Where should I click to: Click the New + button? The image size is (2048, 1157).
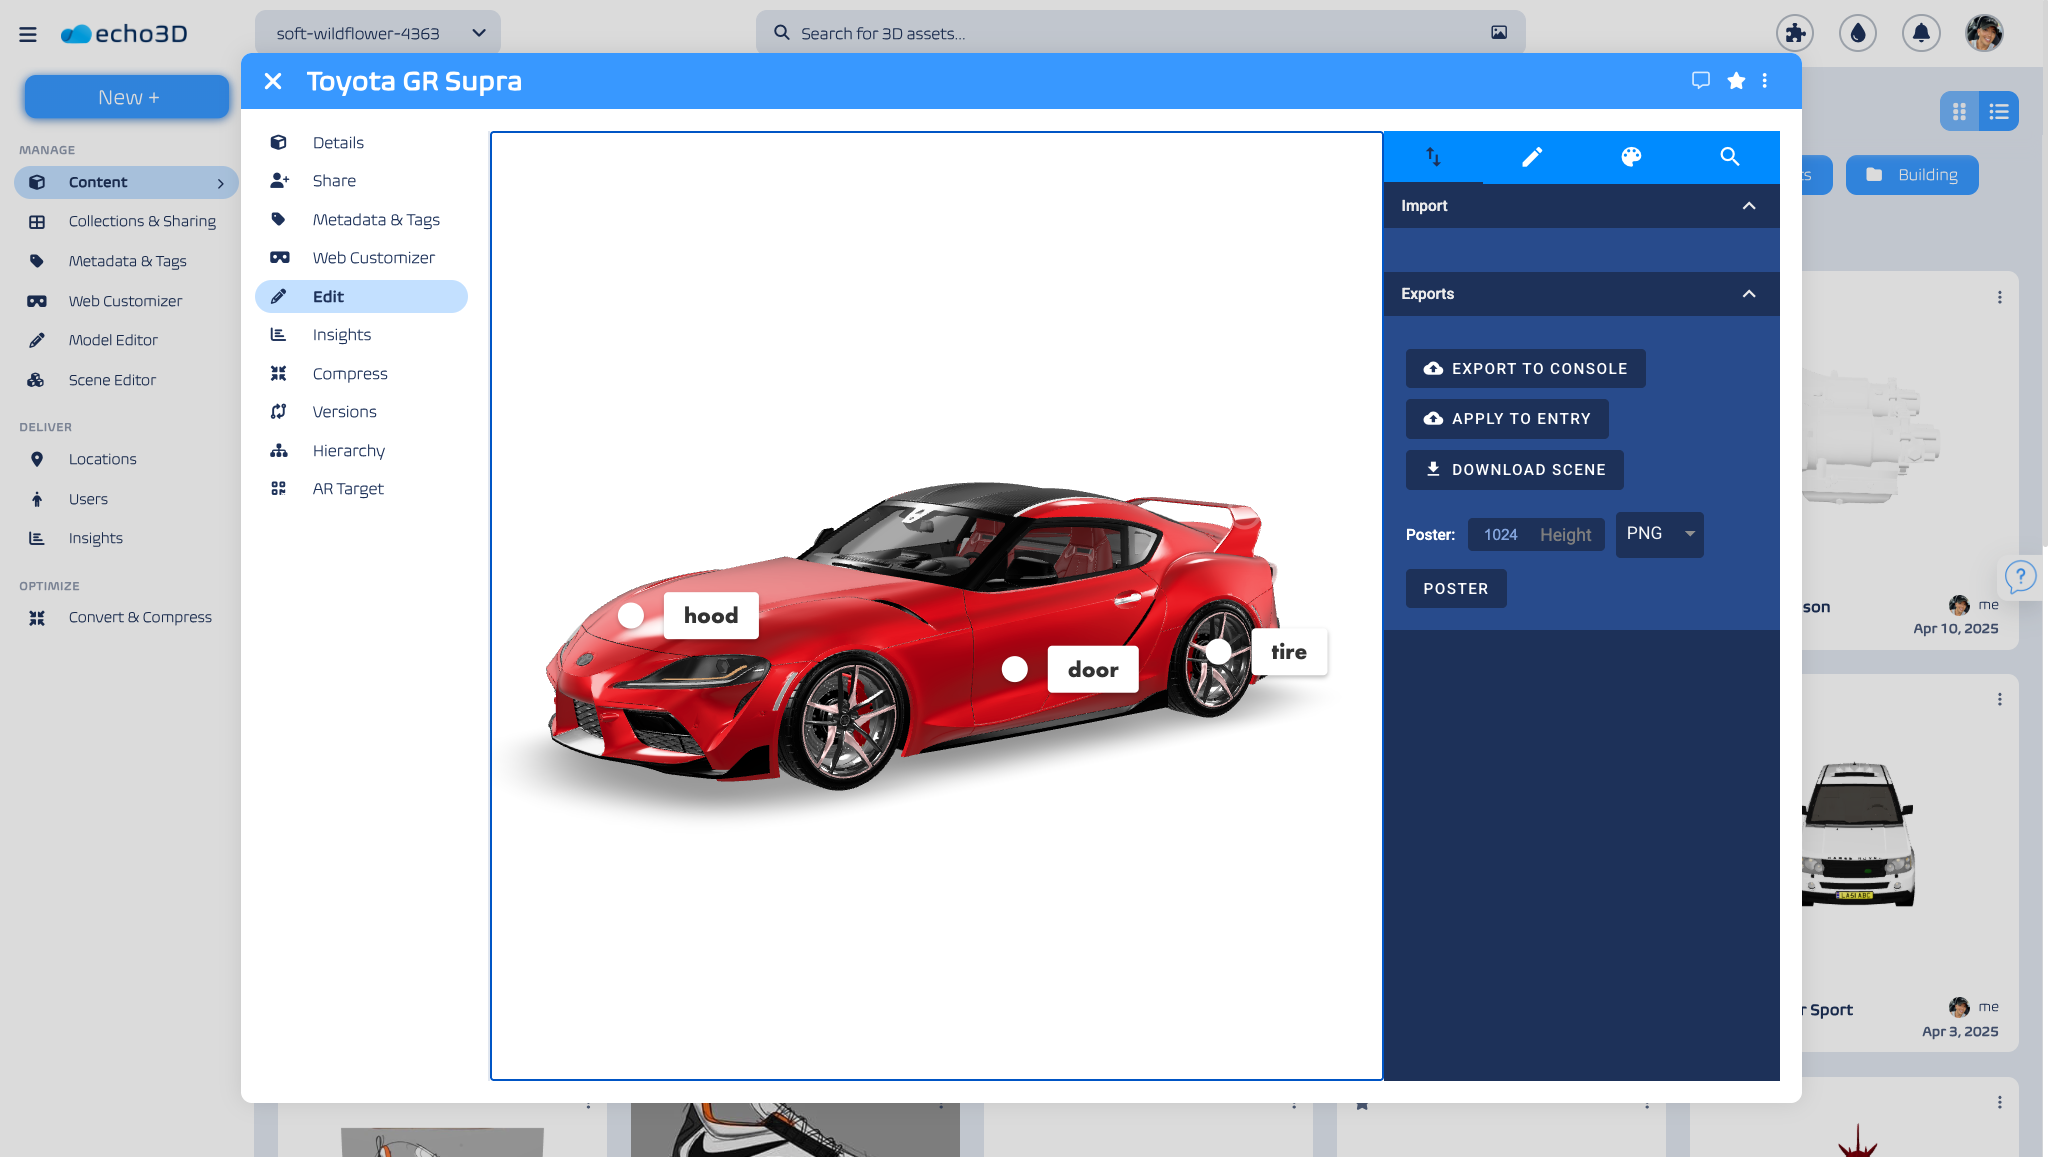128,97
